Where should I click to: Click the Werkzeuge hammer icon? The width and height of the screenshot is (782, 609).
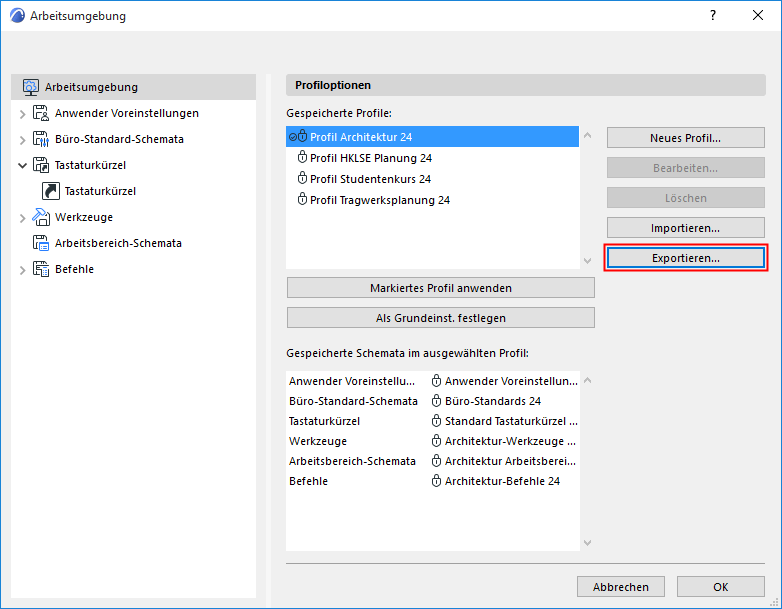point(41,217)
